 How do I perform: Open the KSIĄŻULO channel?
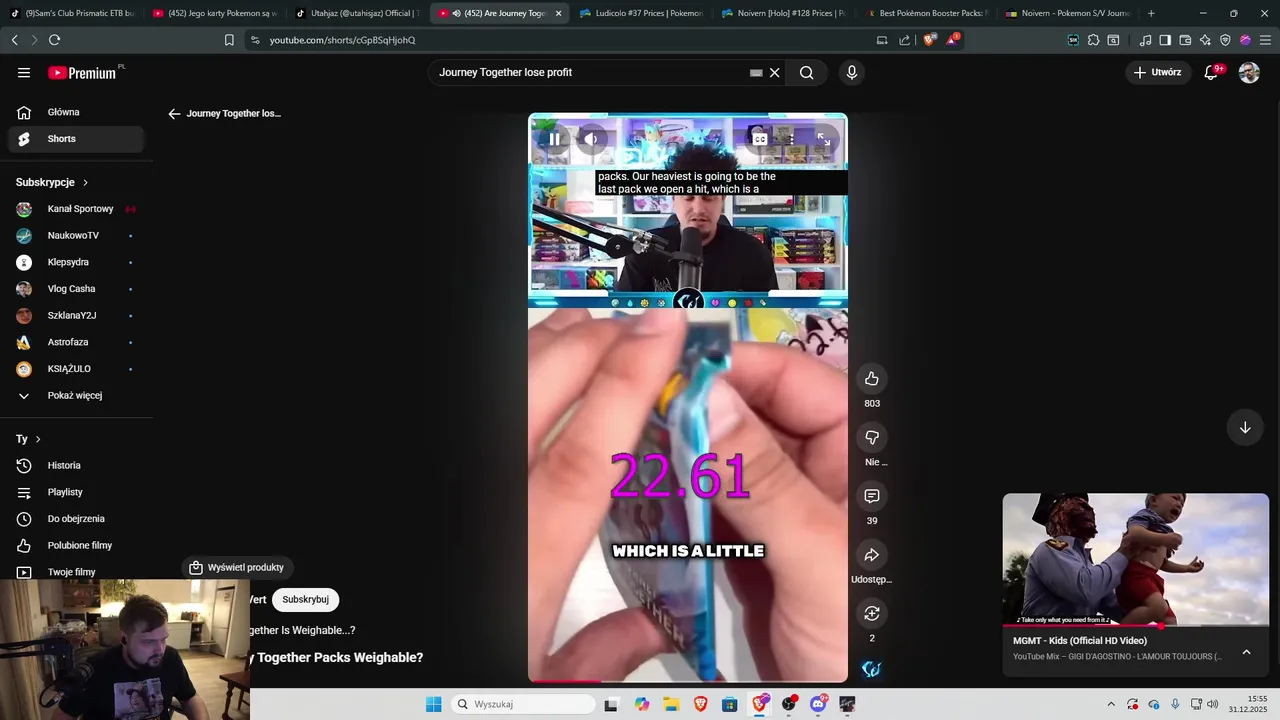pos(76,369)
